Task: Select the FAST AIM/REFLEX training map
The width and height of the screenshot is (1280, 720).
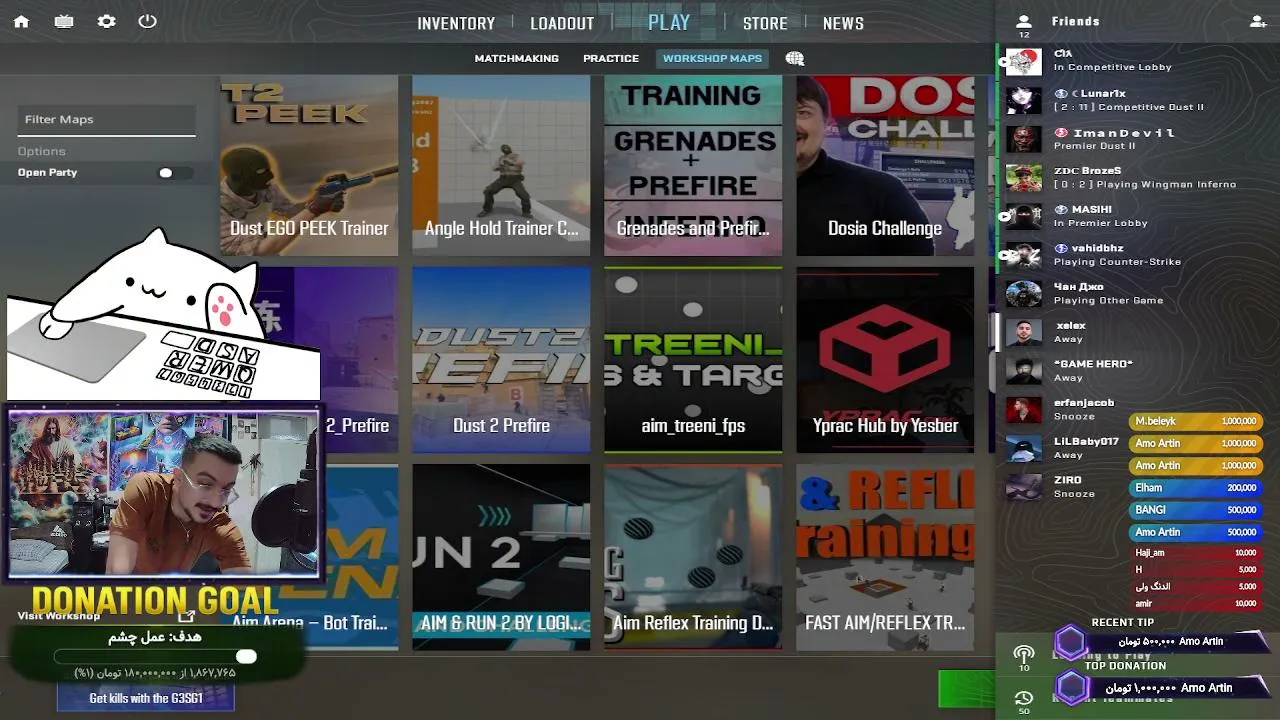Action: click(885, 557)
